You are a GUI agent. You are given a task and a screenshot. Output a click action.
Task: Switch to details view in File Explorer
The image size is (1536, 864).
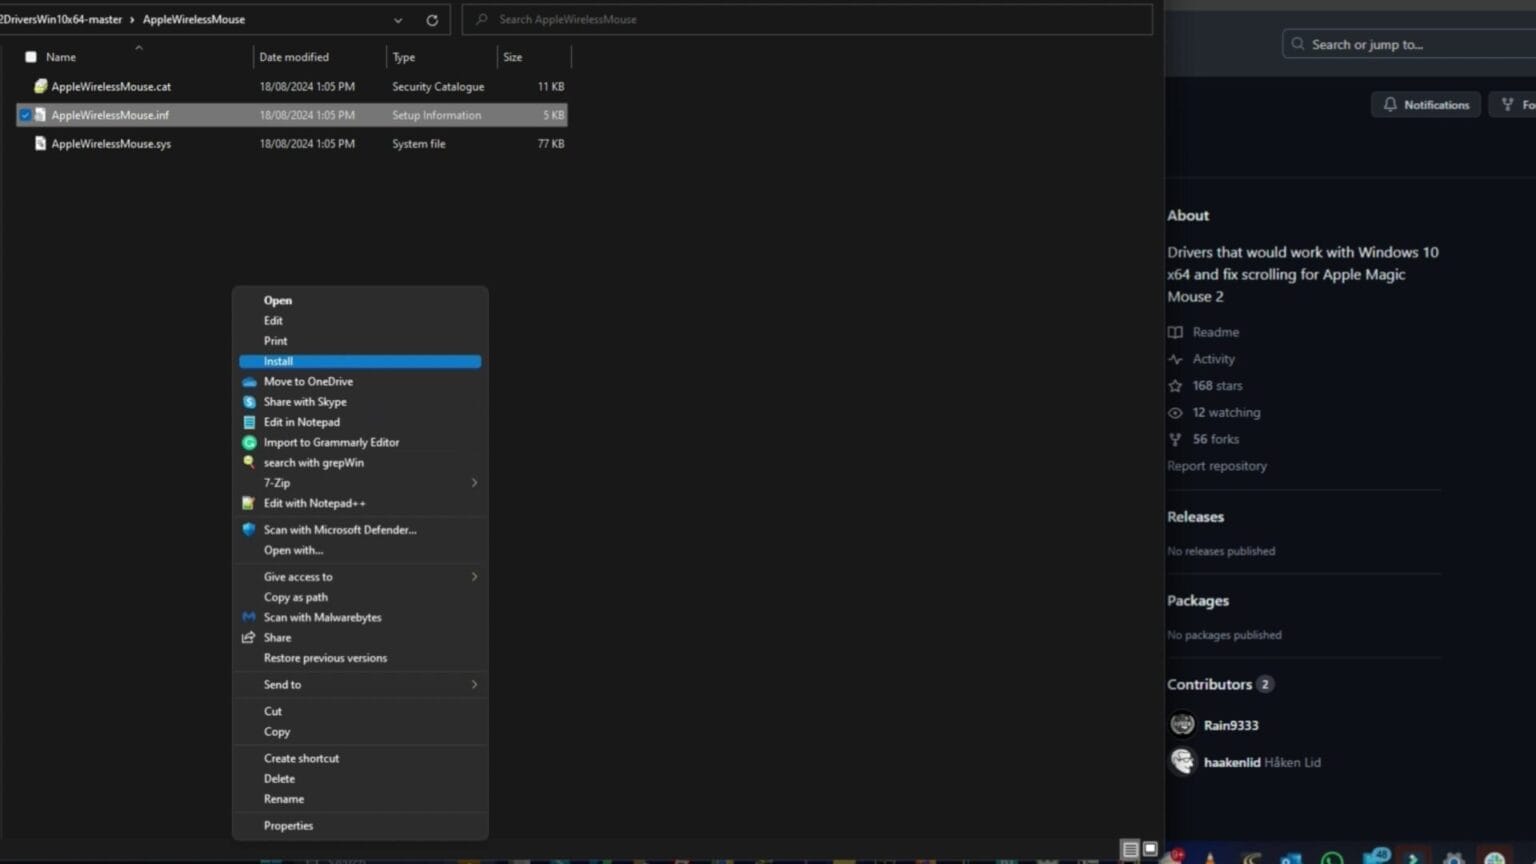[1130, 848]
